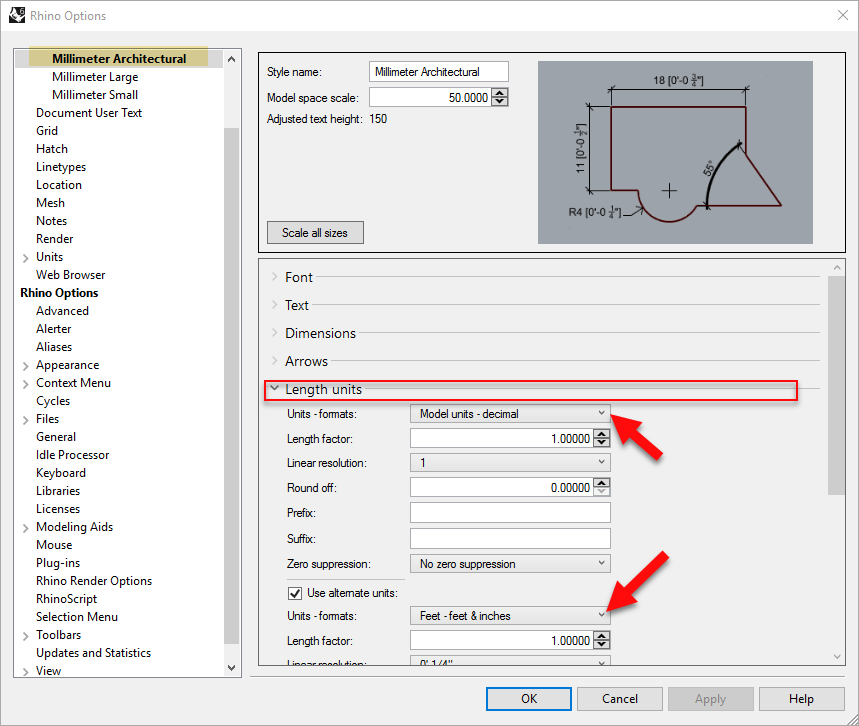Screen dimensions: 859x726
Task: Open the Zero suppression dropdown
Action: point(510,563)
